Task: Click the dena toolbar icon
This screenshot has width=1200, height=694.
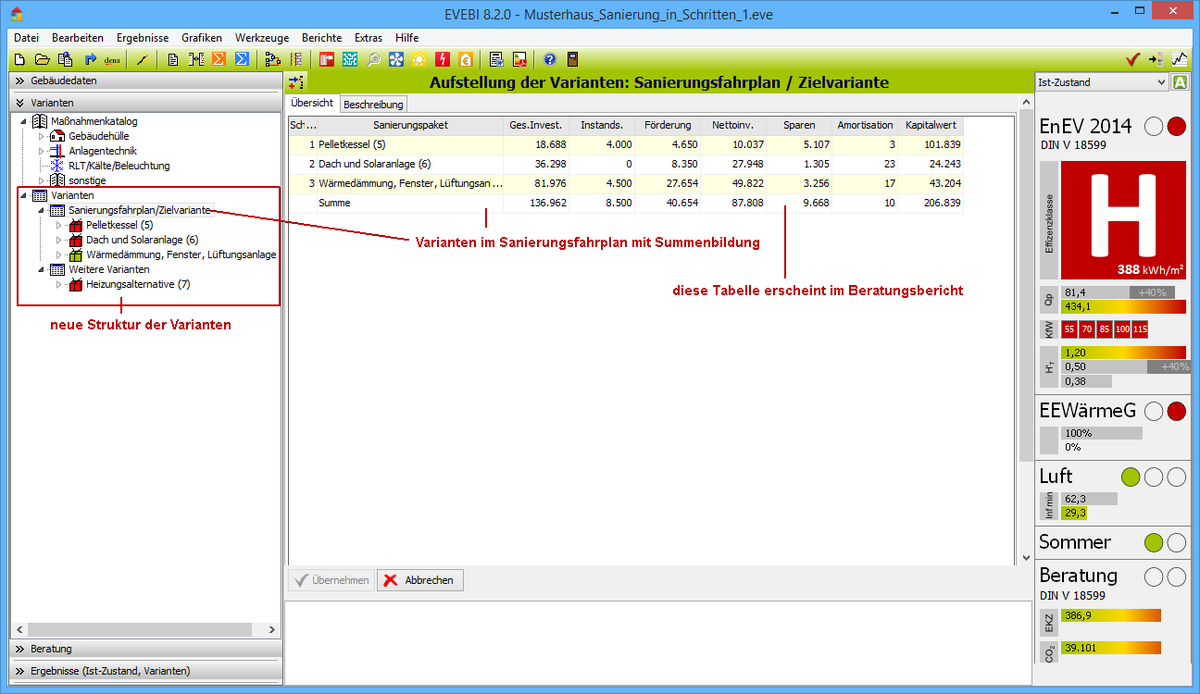Action: point(112,59)
